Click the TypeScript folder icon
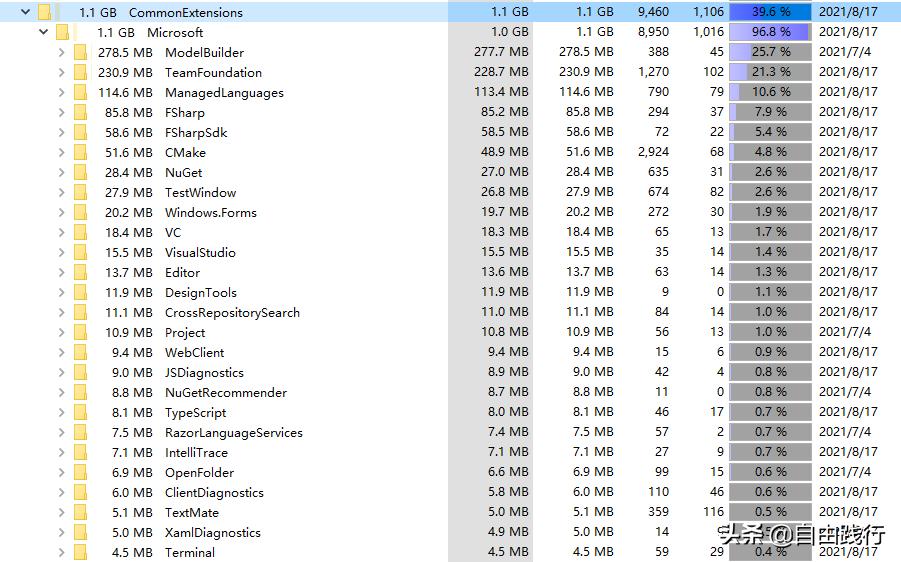 pos(80,413)
